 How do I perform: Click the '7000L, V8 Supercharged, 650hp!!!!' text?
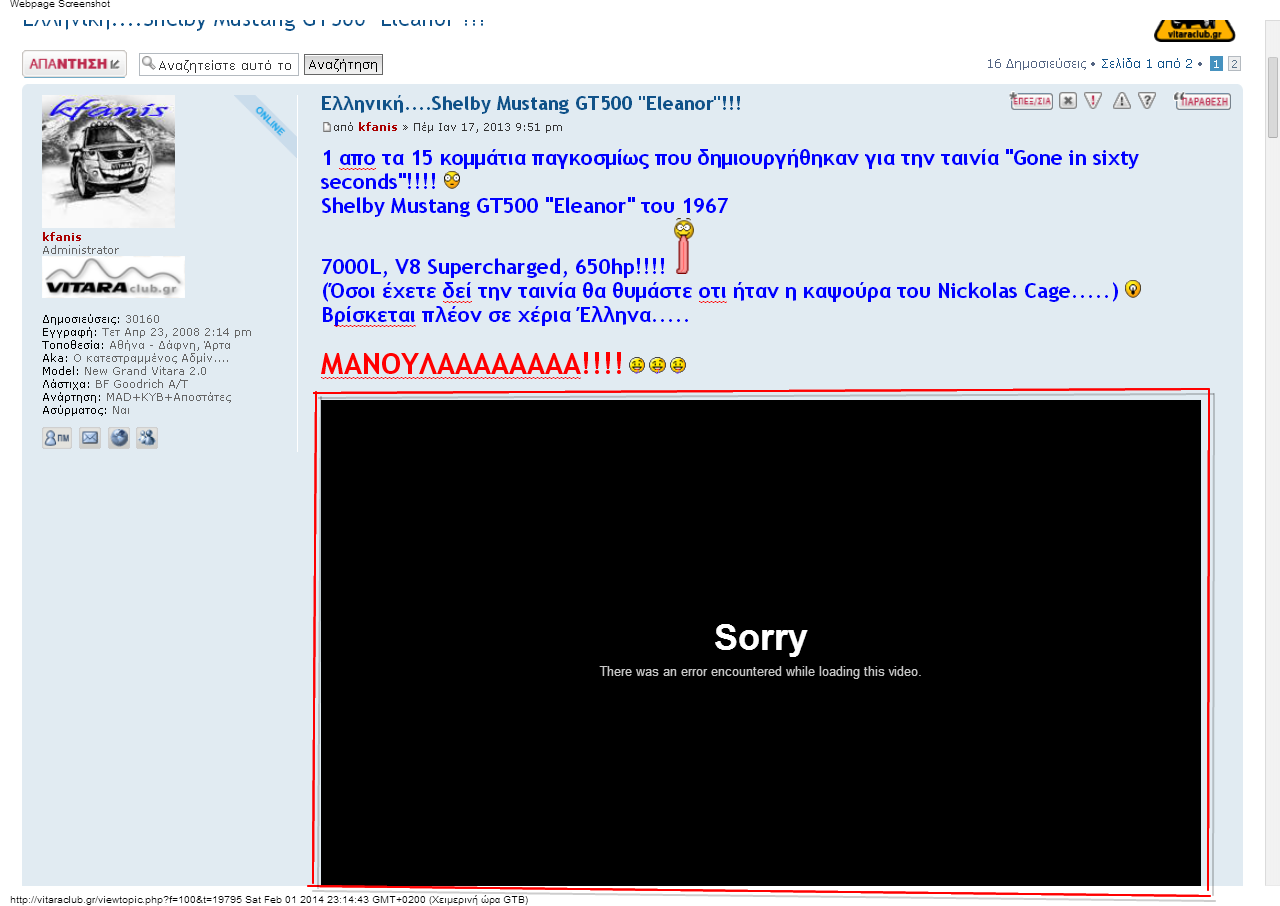(x=493, y=267)
